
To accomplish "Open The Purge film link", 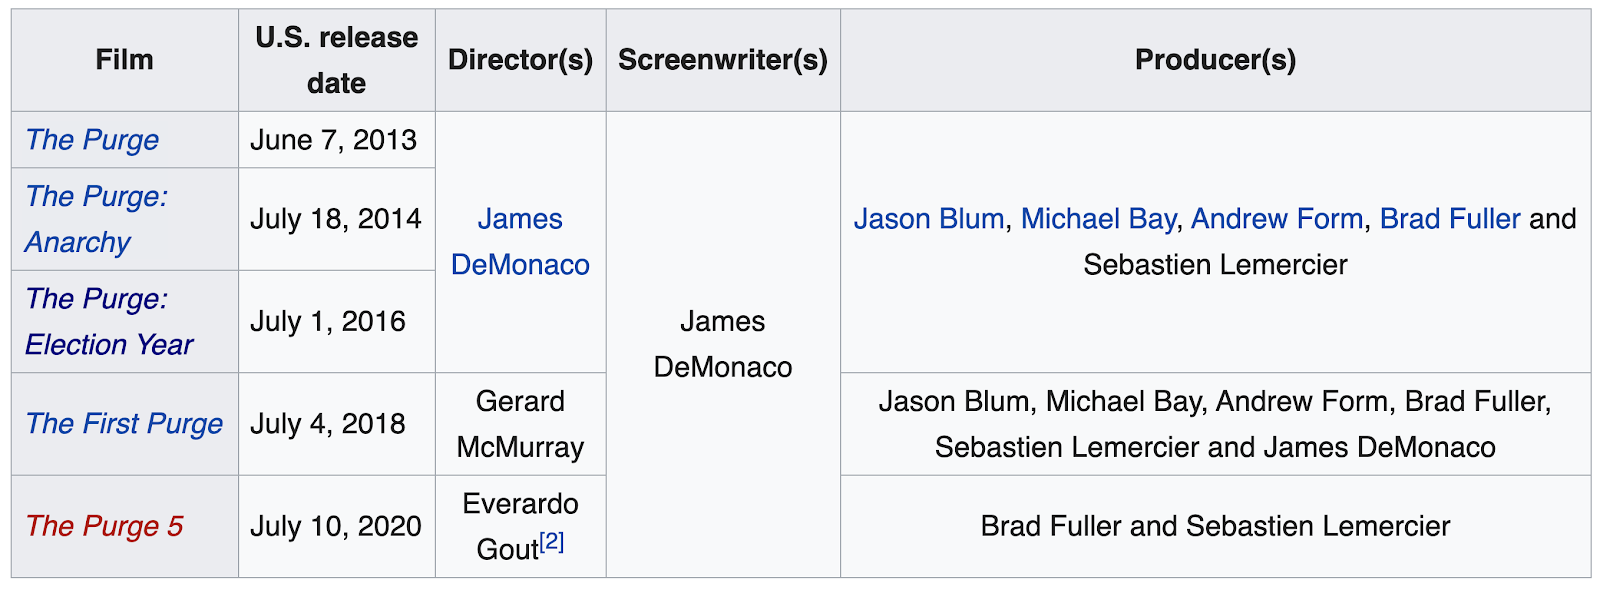I will coord(92,140).
